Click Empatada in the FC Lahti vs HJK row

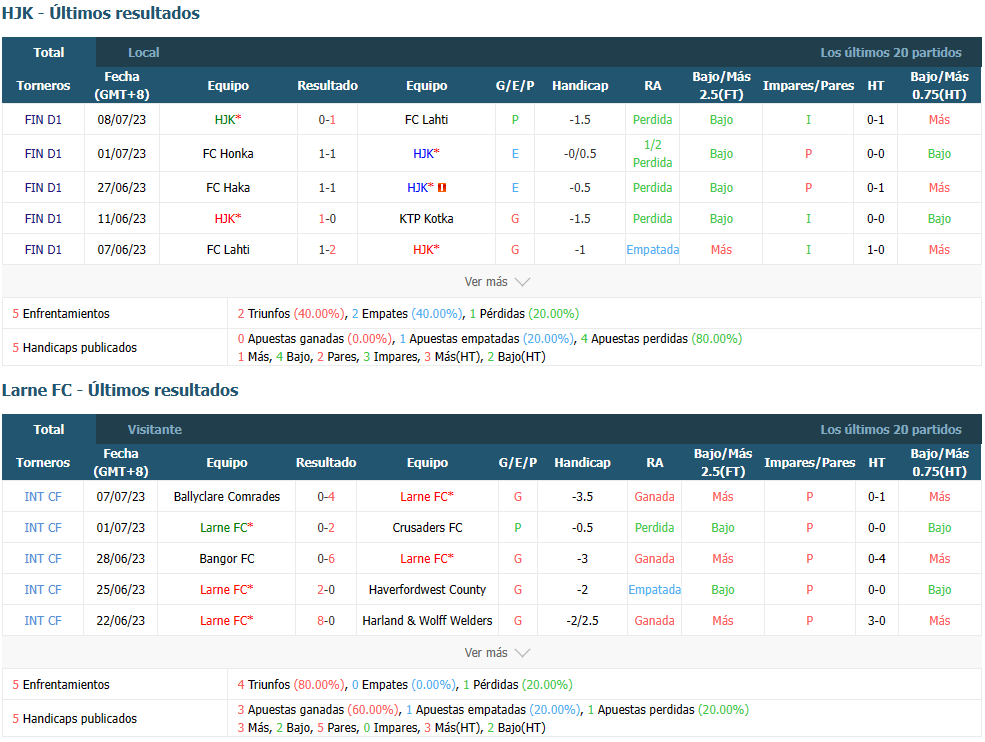click(x=653, y=250)
